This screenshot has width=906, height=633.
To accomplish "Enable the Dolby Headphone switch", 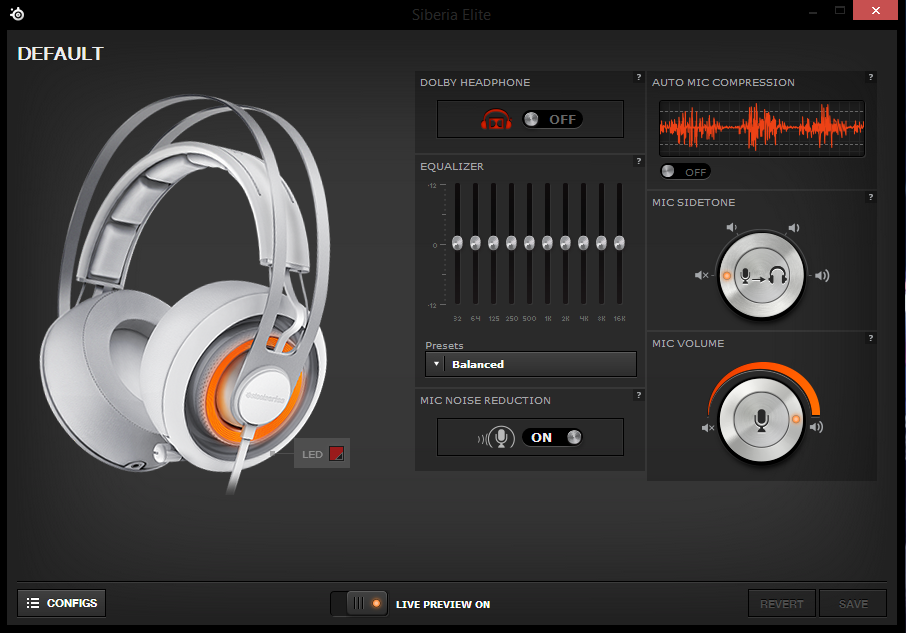I will (x=551, y=119).
